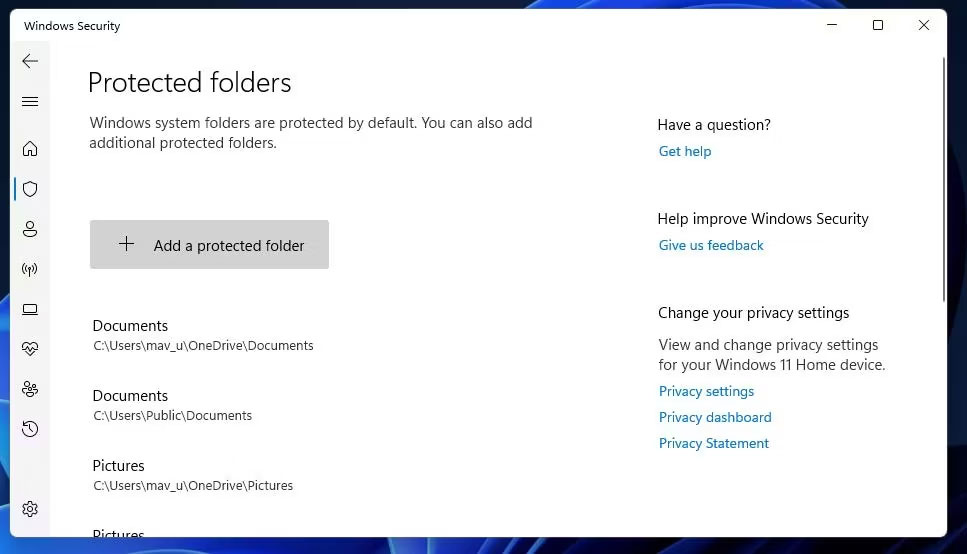Open Privacy dashboard link

[x=715, y=417]
